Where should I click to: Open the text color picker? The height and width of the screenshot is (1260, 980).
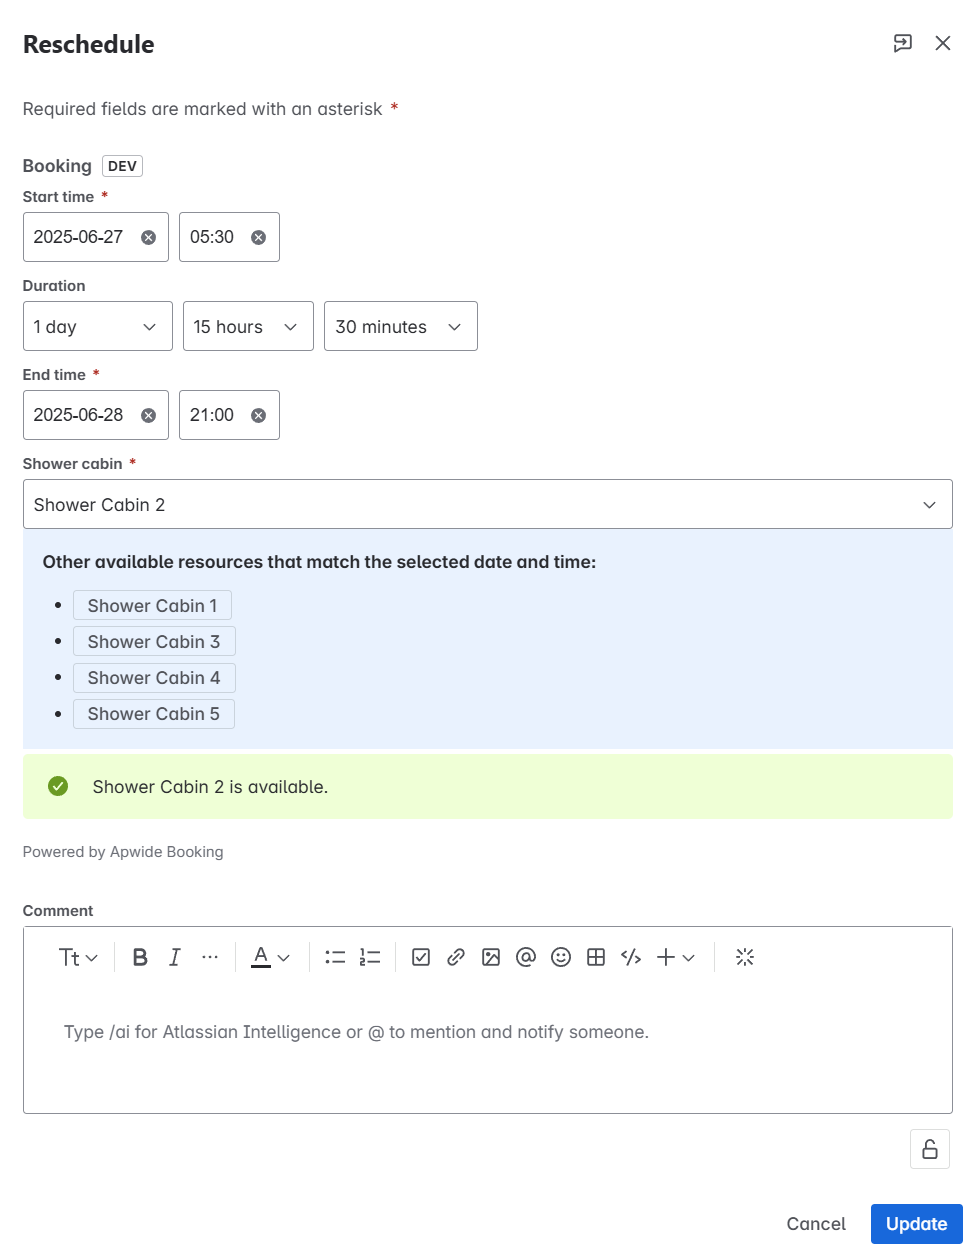[270, 957]
